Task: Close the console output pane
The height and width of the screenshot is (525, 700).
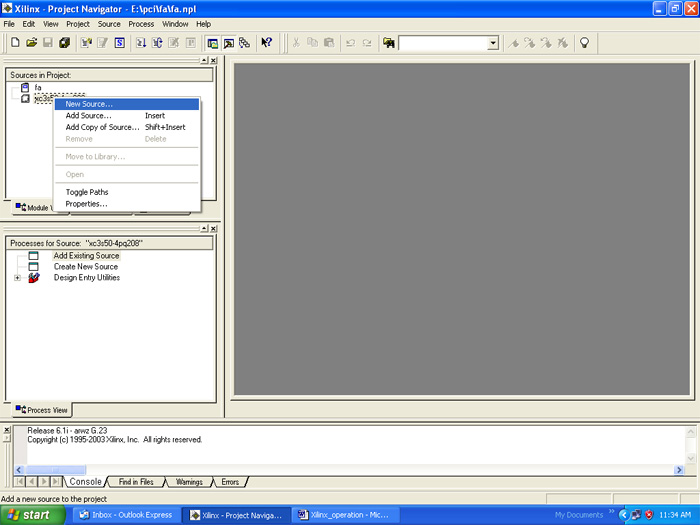Action: pos(7,430)
